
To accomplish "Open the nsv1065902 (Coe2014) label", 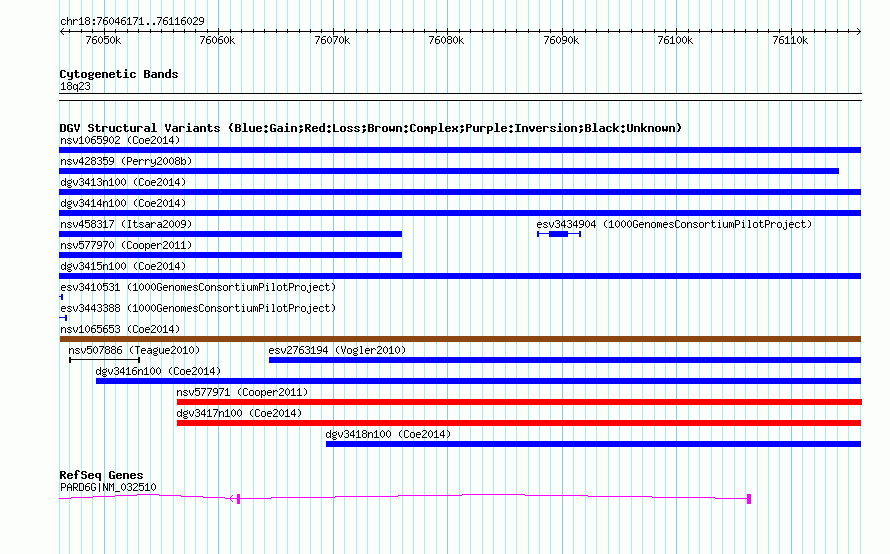I will click(120, 140).
